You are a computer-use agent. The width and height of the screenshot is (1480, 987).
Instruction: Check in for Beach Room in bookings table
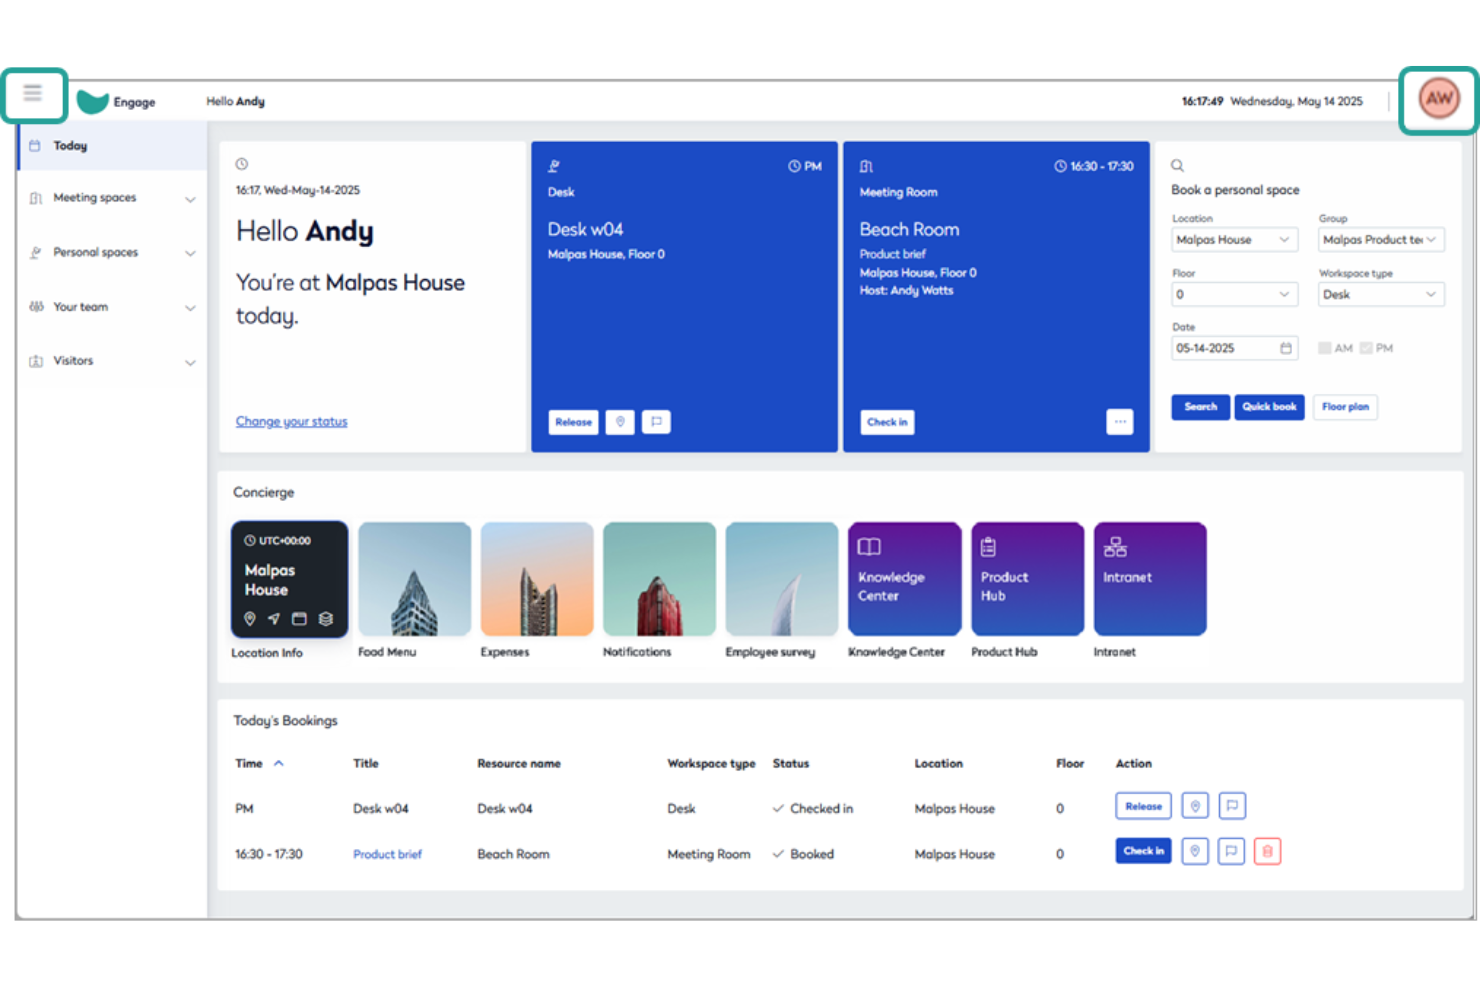[1143, 851]
